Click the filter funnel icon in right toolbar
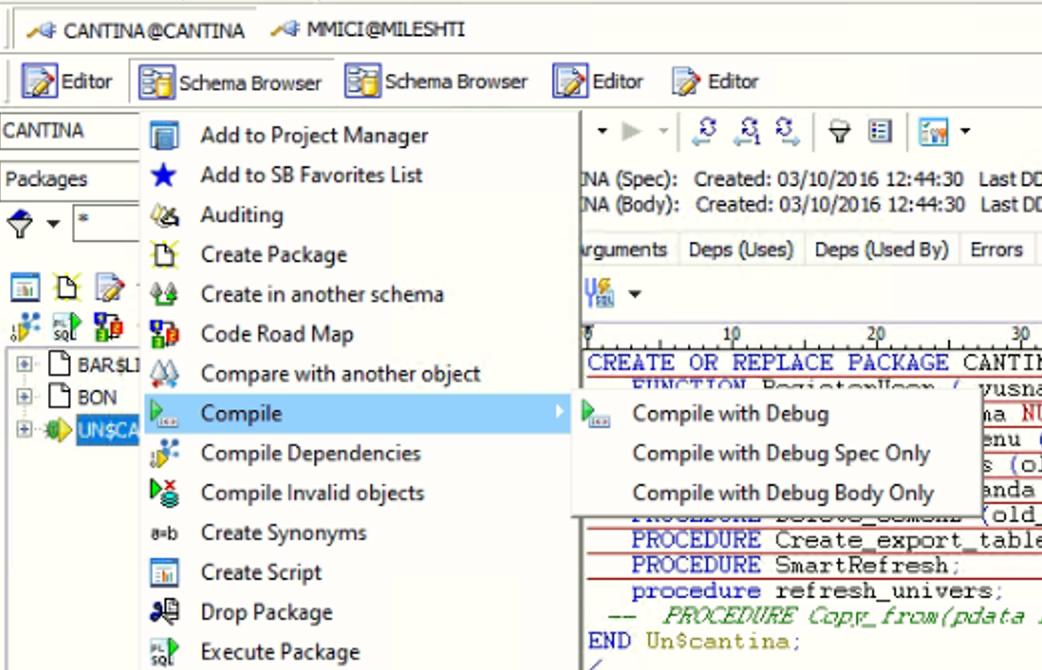This screenshot has width=1042, height=670. 840,132
